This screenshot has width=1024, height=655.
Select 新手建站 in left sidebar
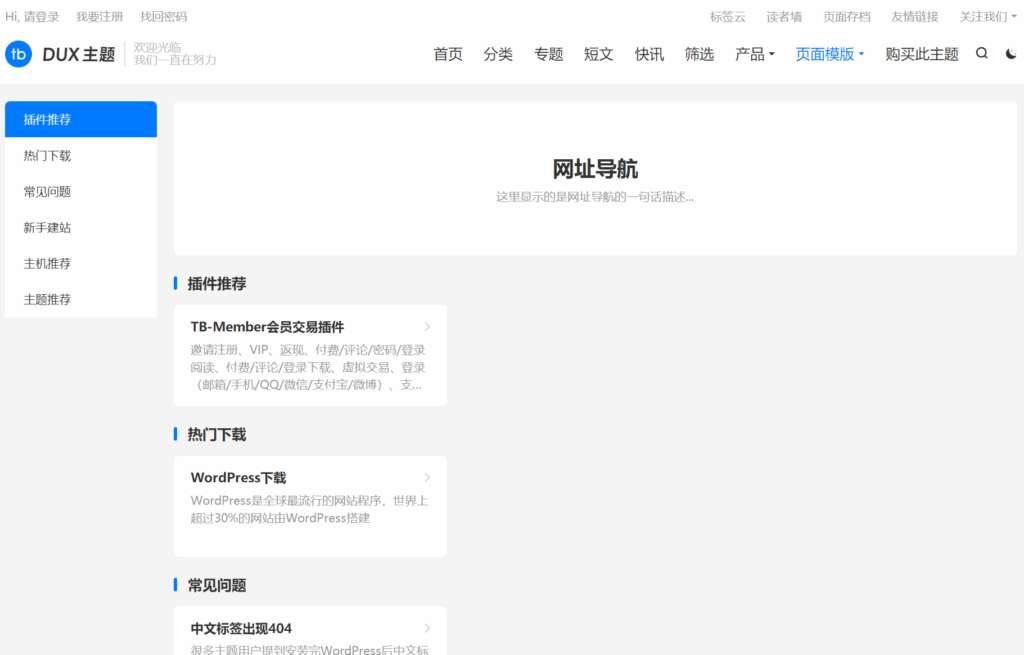[48, 228]
